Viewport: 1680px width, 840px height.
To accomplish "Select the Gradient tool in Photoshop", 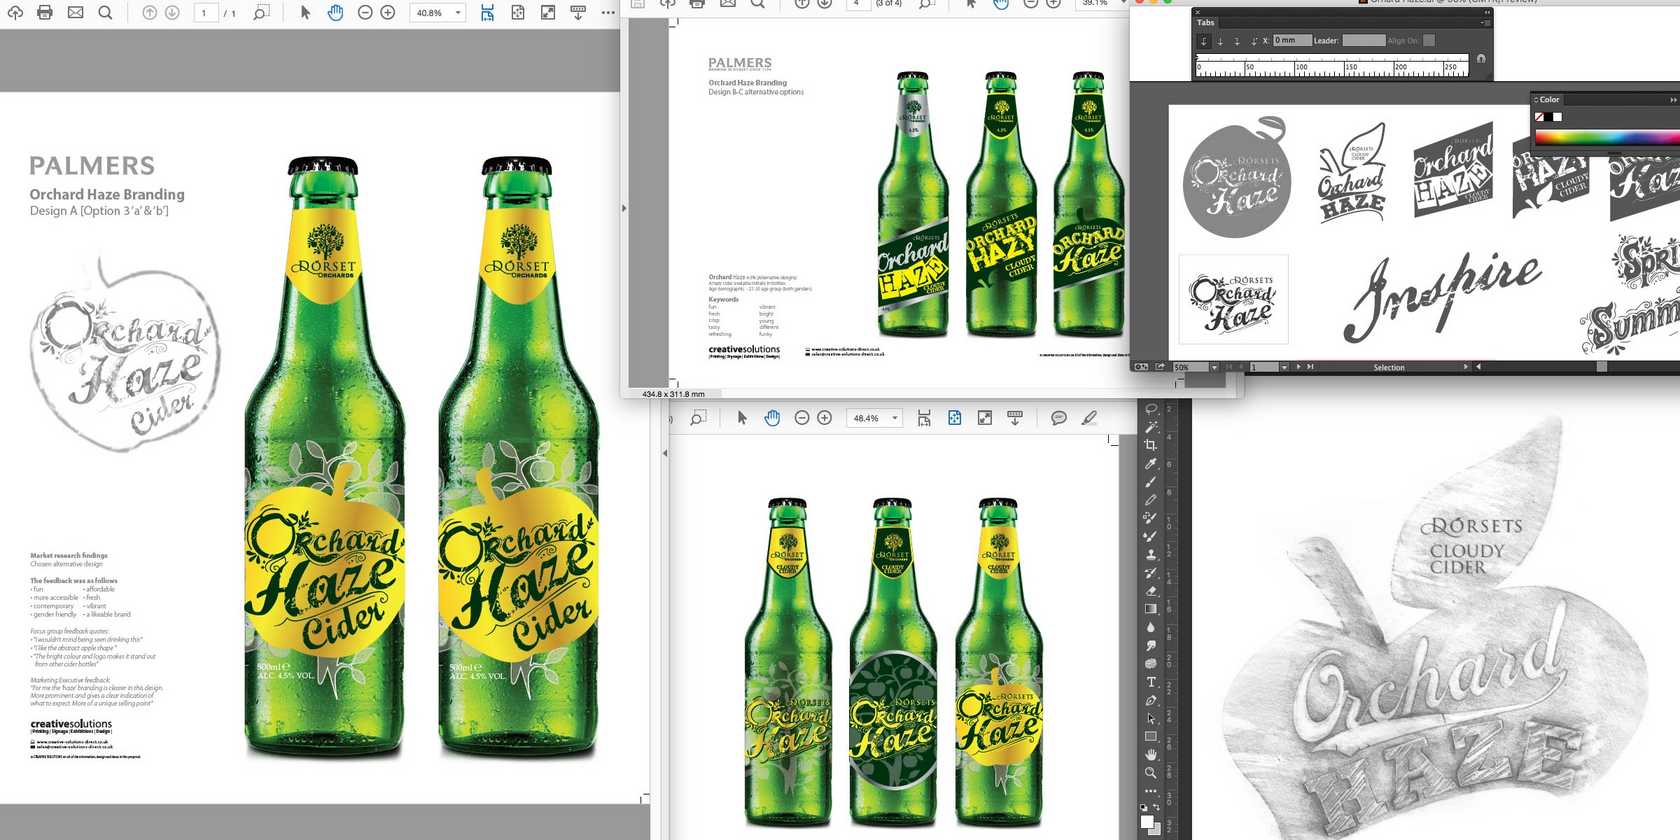I will pyautogui.click(x=1151, y=608).
